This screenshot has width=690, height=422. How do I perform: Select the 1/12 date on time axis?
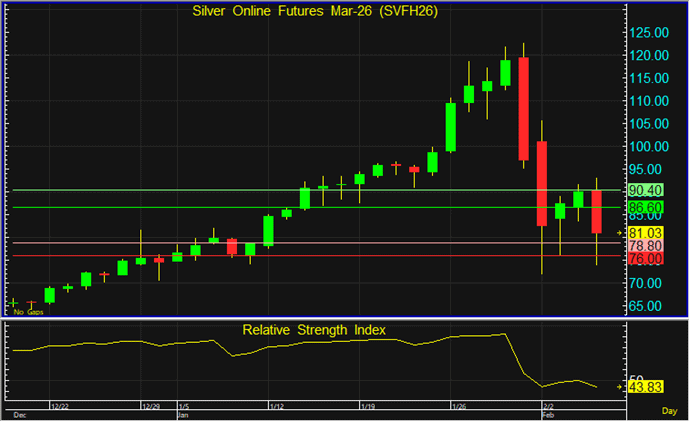(278, 406)
